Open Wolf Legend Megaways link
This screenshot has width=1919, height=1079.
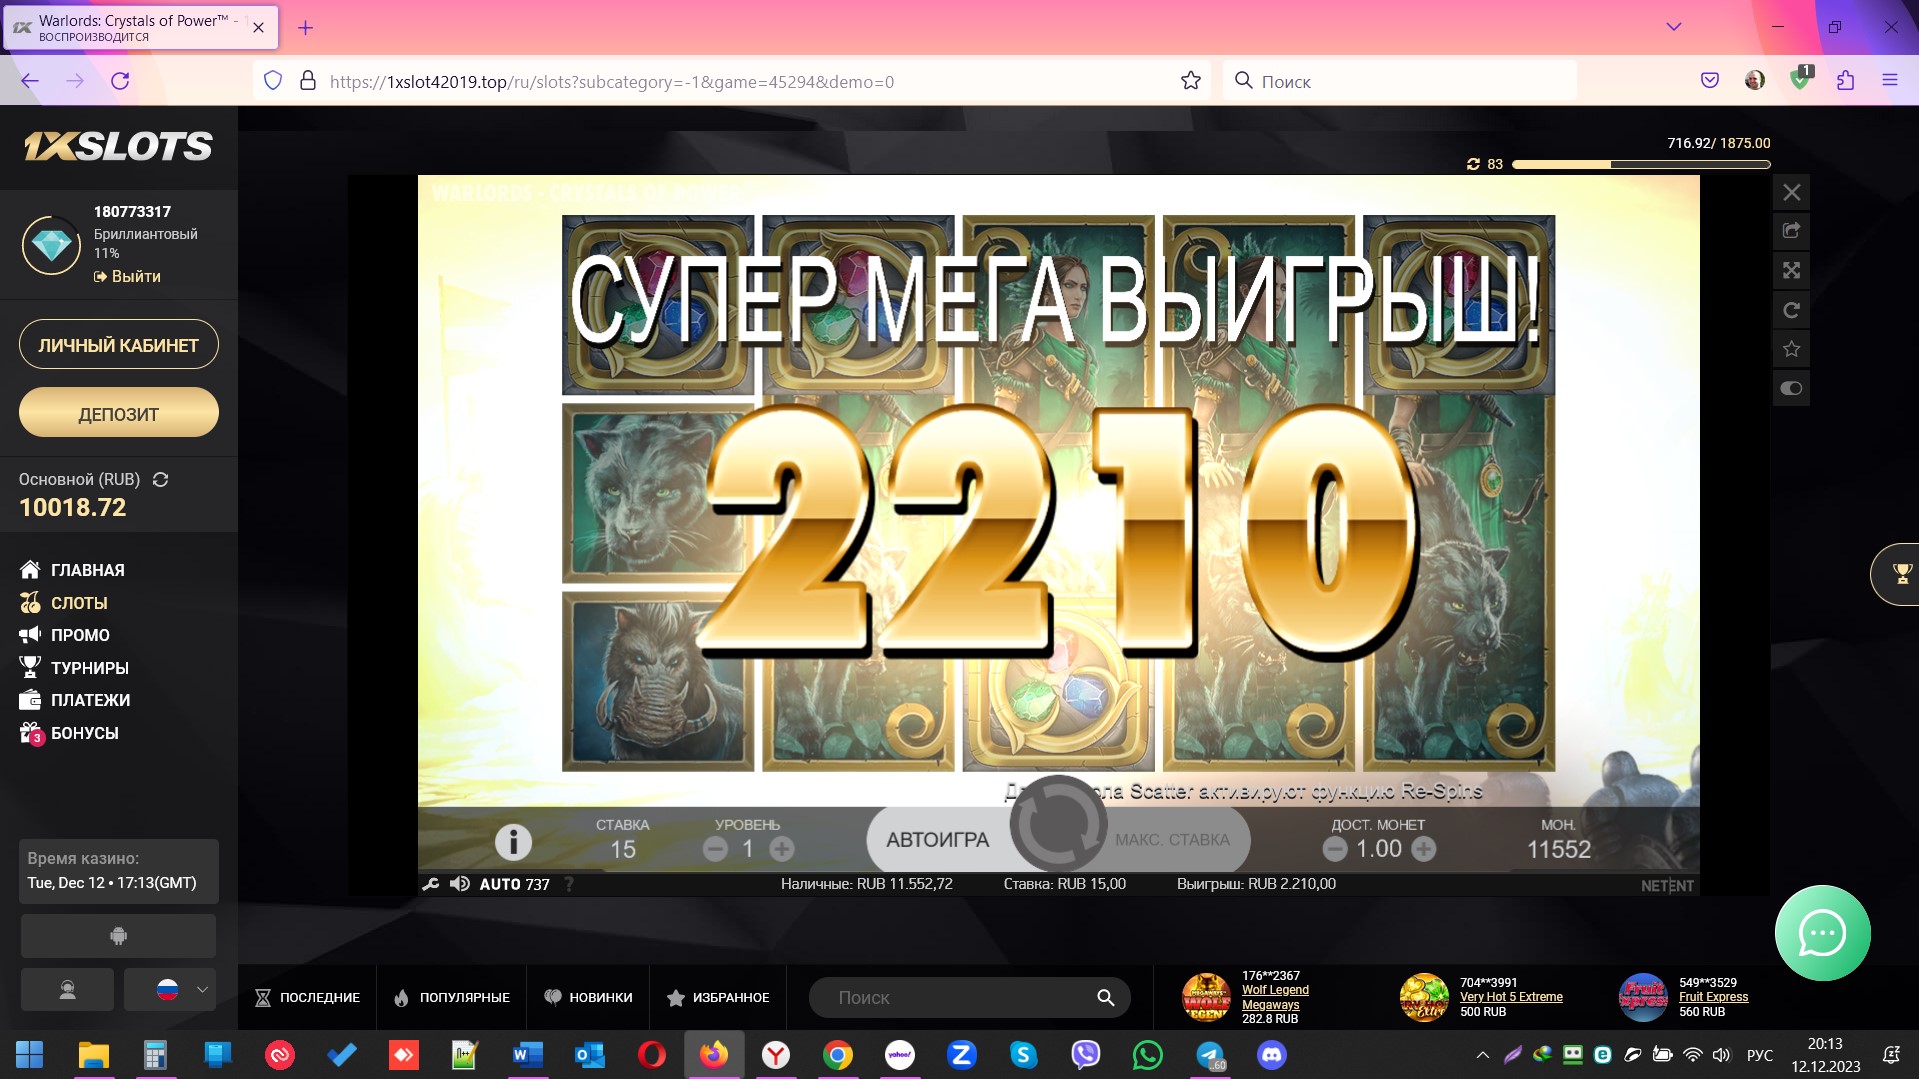point(1275,997)
